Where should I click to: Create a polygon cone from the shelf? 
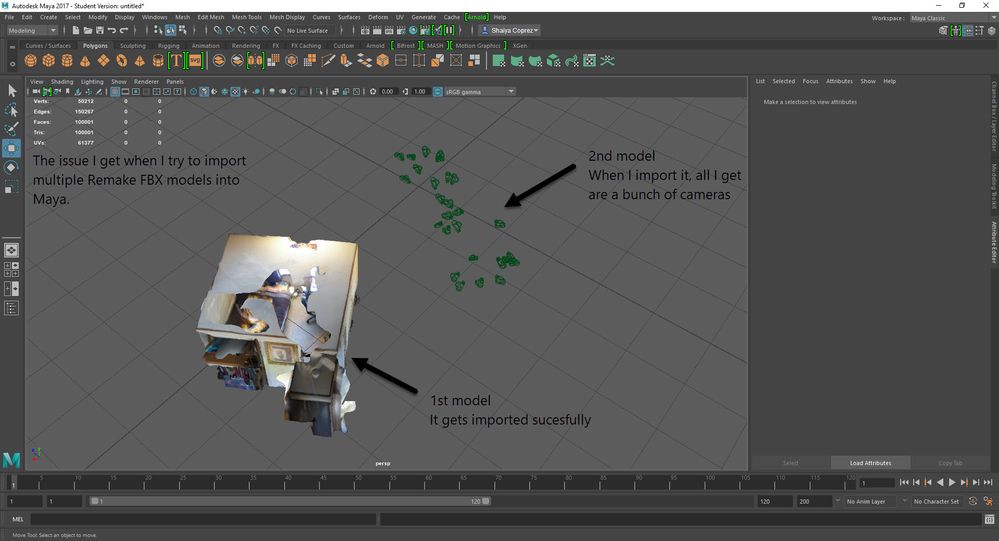click(85, 61)
